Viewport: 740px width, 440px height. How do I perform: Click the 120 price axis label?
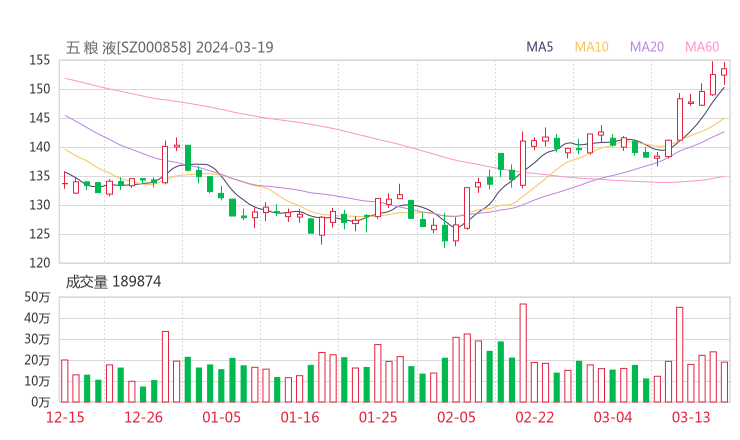pyautogui.click(x=40, y=263)
